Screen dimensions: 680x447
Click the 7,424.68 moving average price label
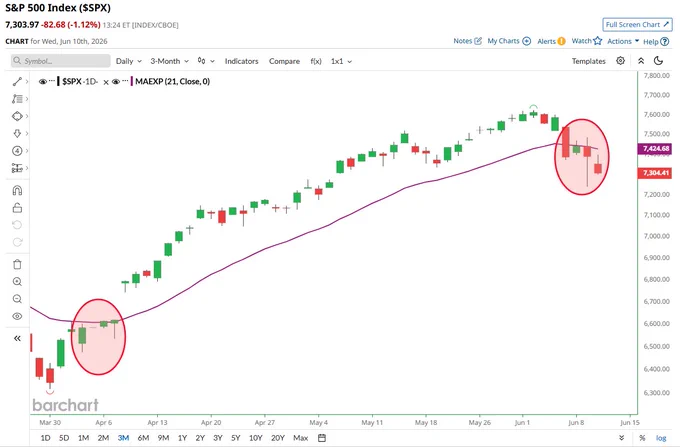(655, 149)
